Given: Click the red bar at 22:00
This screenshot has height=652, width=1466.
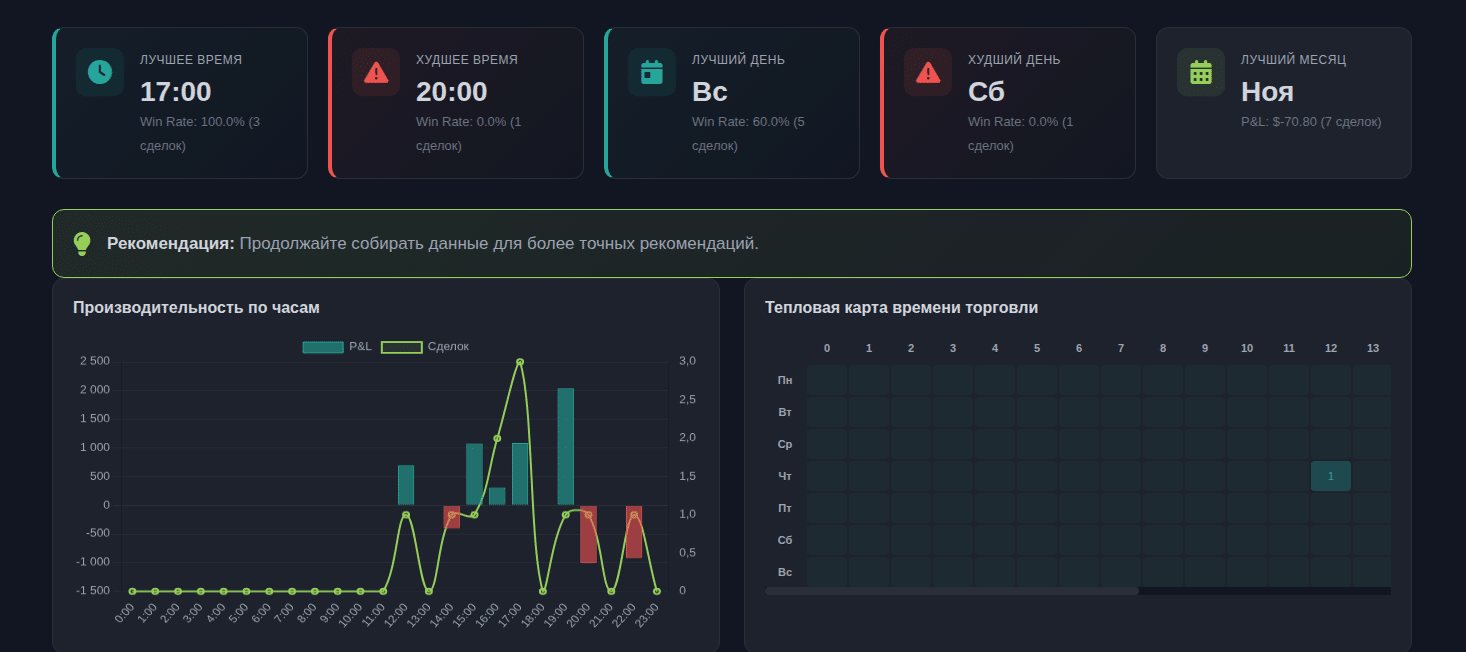Looking at the screenshot, I should tap(634, 532).
